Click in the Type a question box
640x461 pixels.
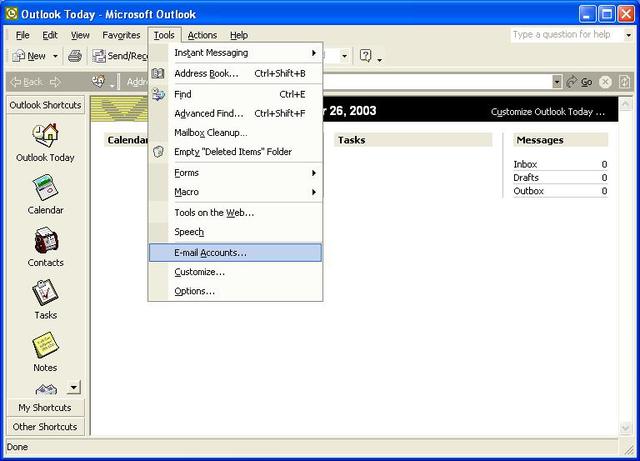[x=567, y=35]
